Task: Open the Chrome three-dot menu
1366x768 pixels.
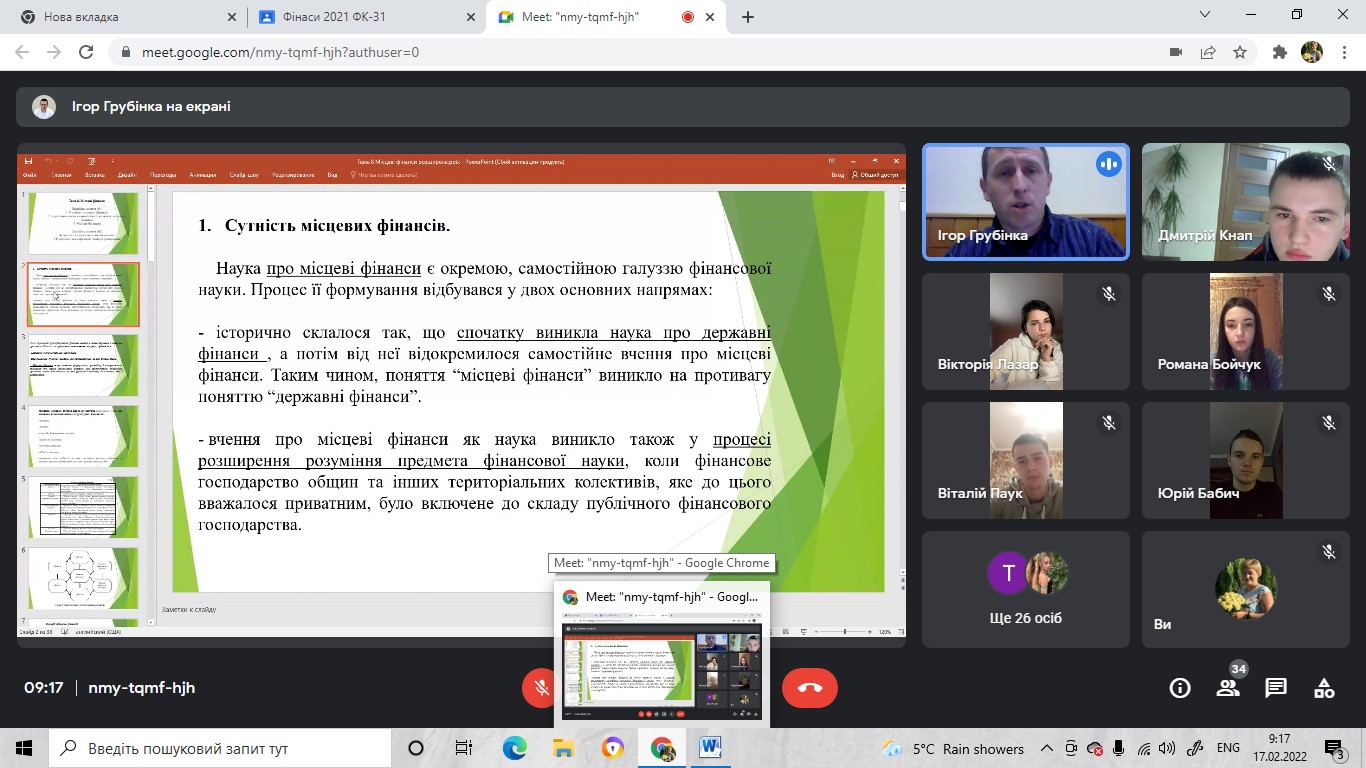Action: pyautogui.click(x=1343, y=53)
